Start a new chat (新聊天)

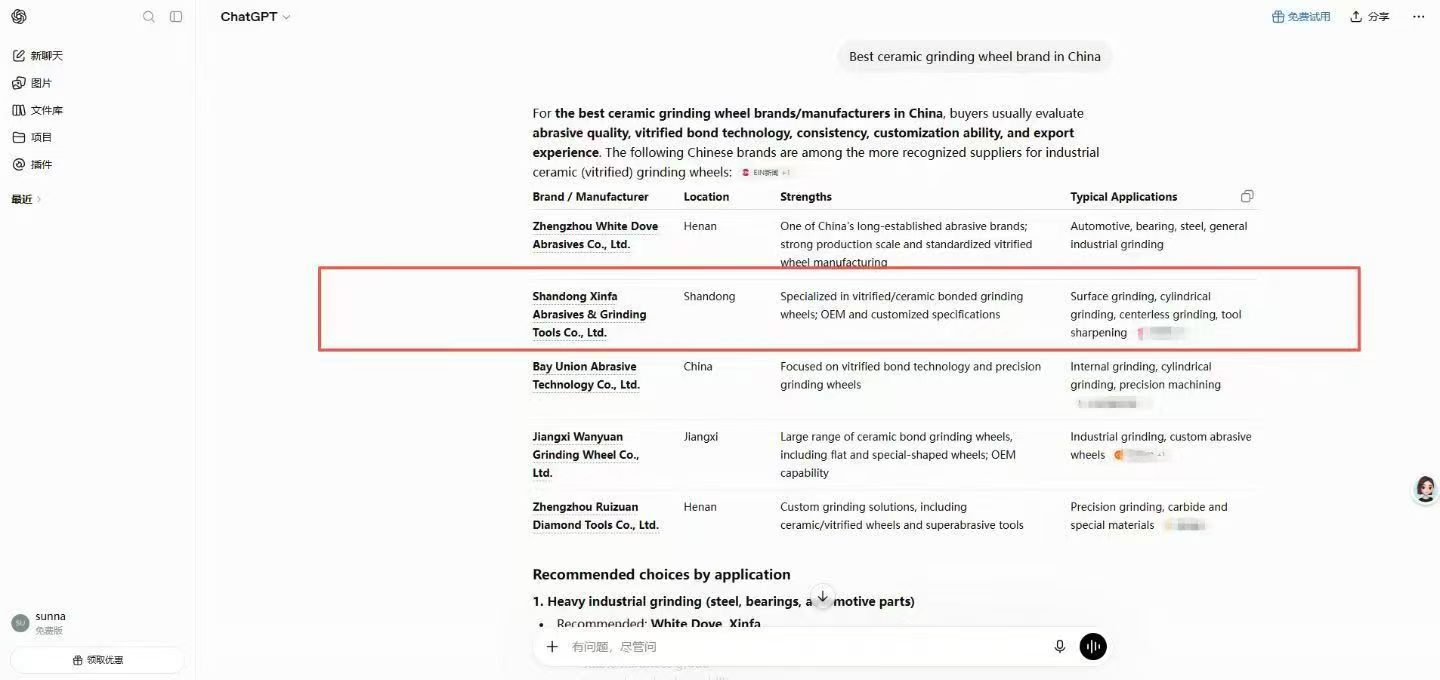pos(38,56)
